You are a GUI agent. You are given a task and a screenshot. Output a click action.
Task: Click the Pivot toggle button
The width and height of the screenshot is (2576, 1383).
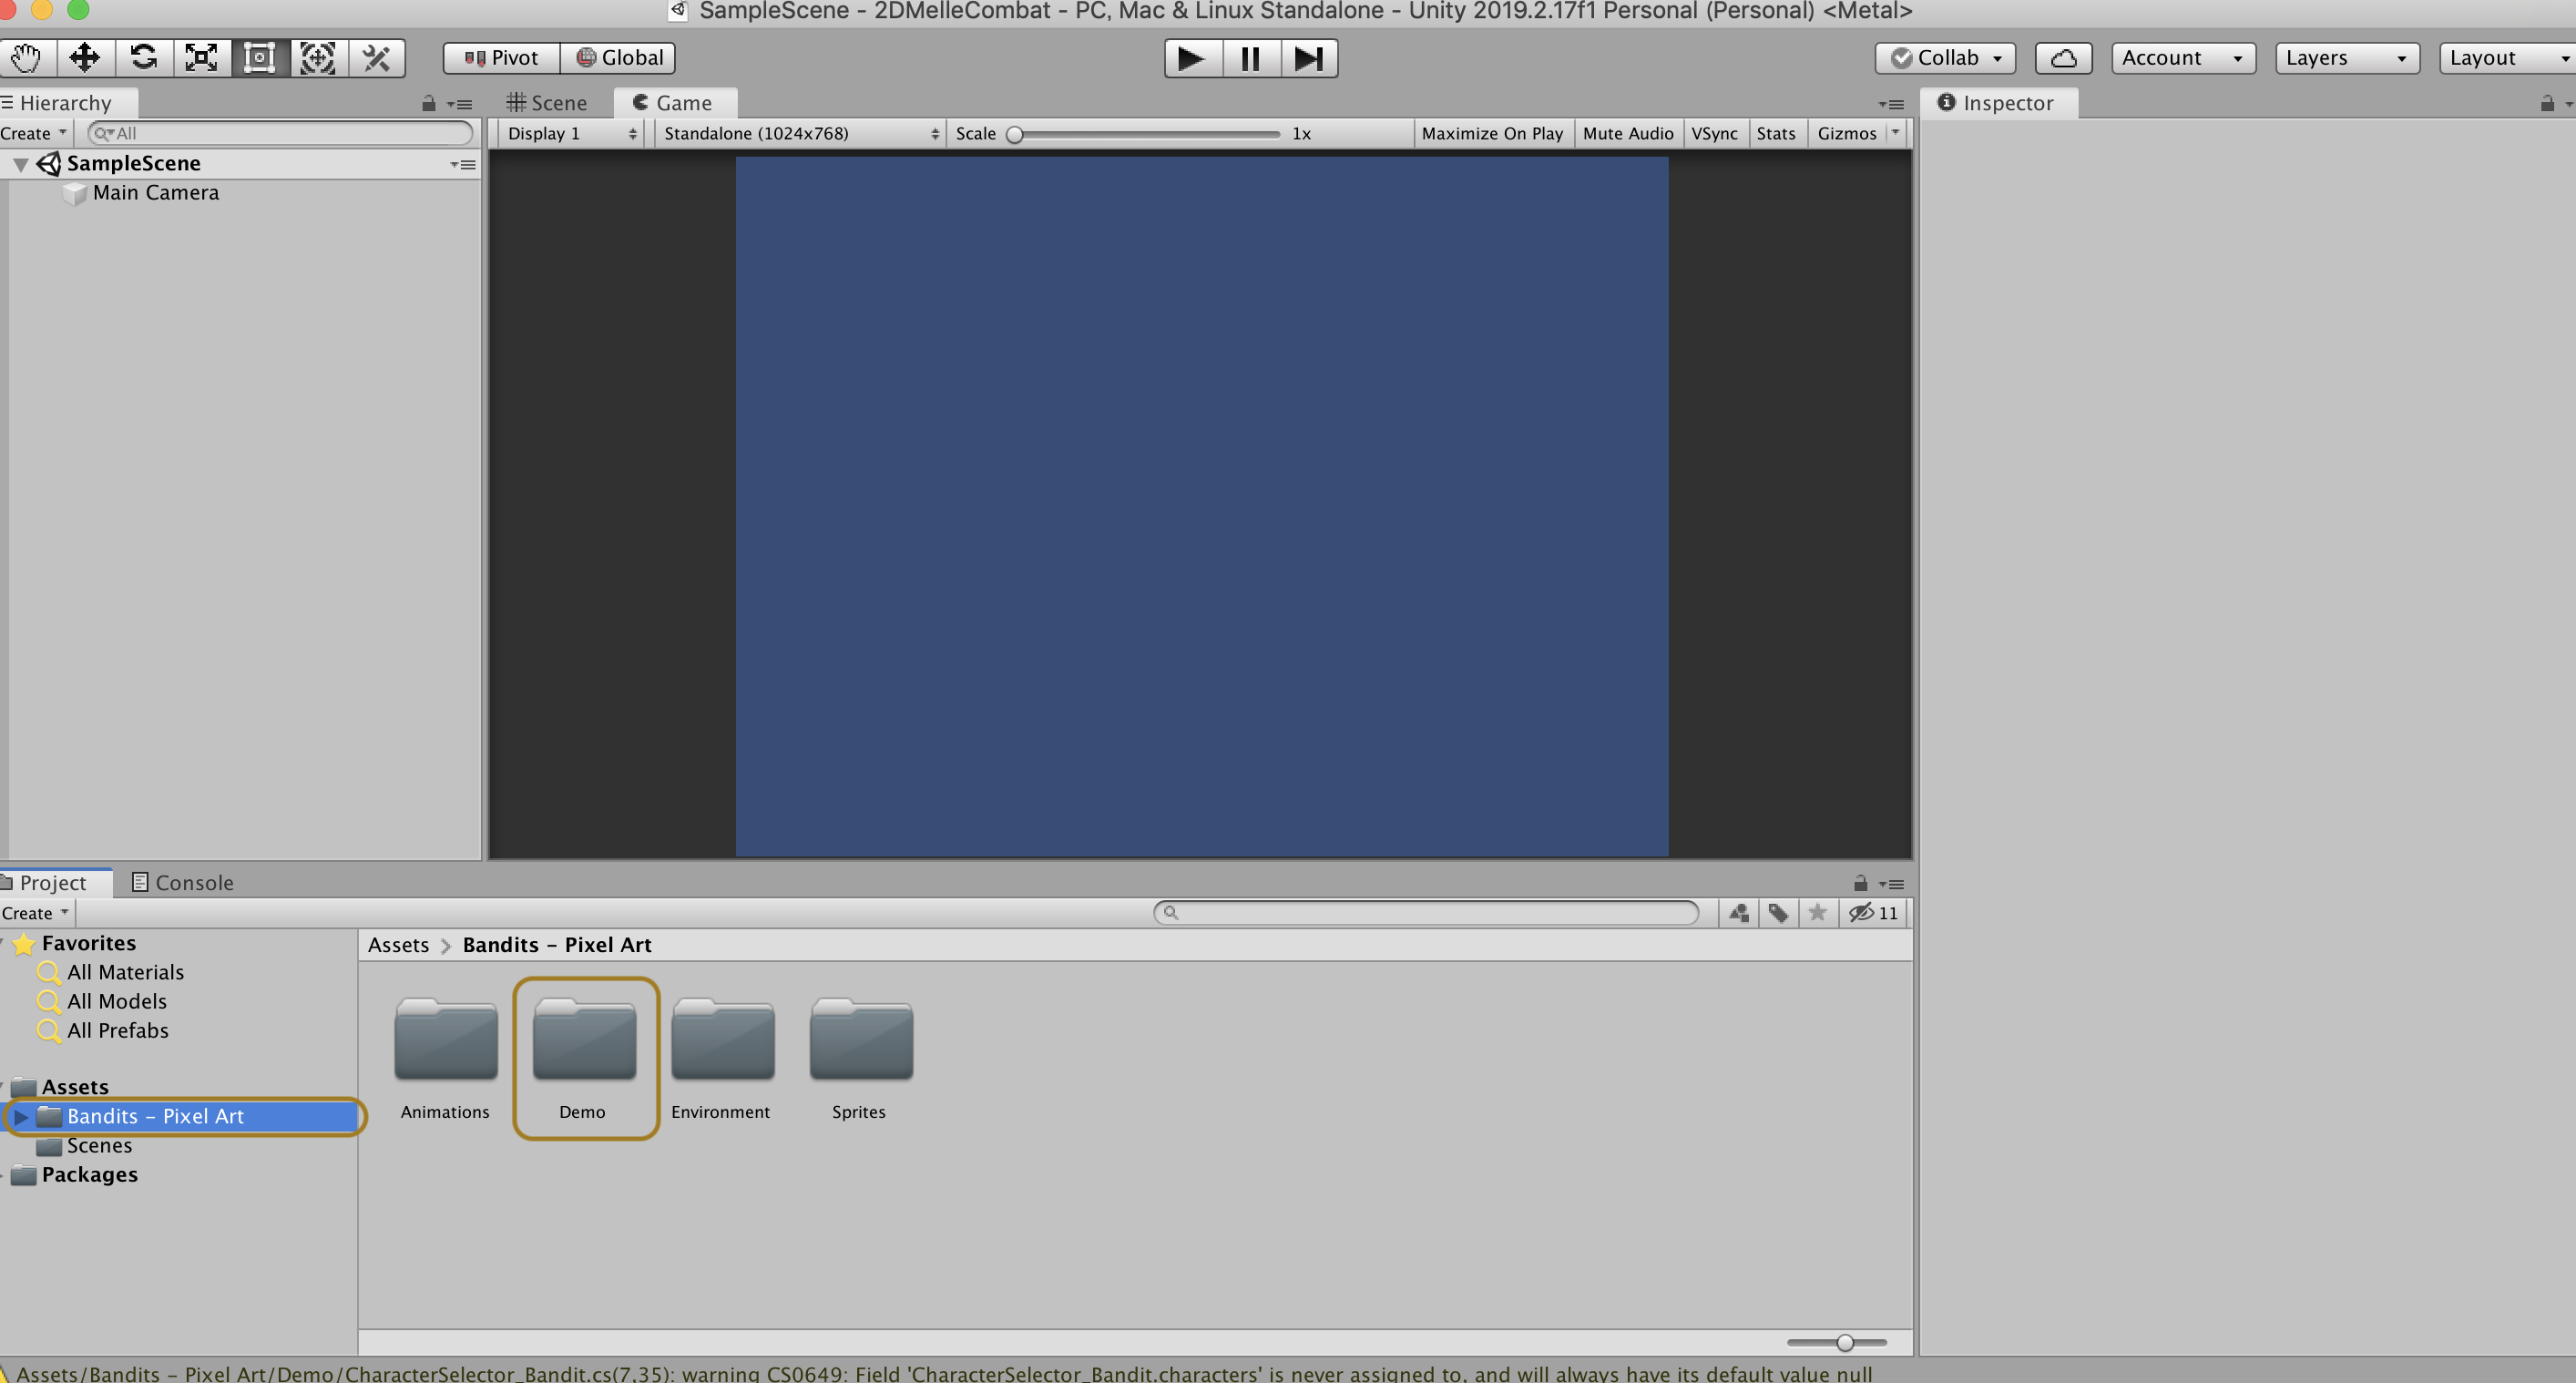coord(502,58)
